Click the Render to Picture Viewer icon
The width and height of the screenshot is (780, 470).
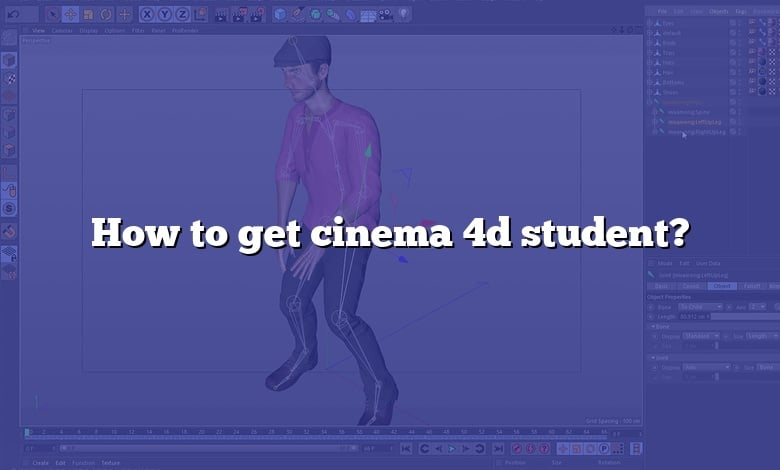pos(239,15)
